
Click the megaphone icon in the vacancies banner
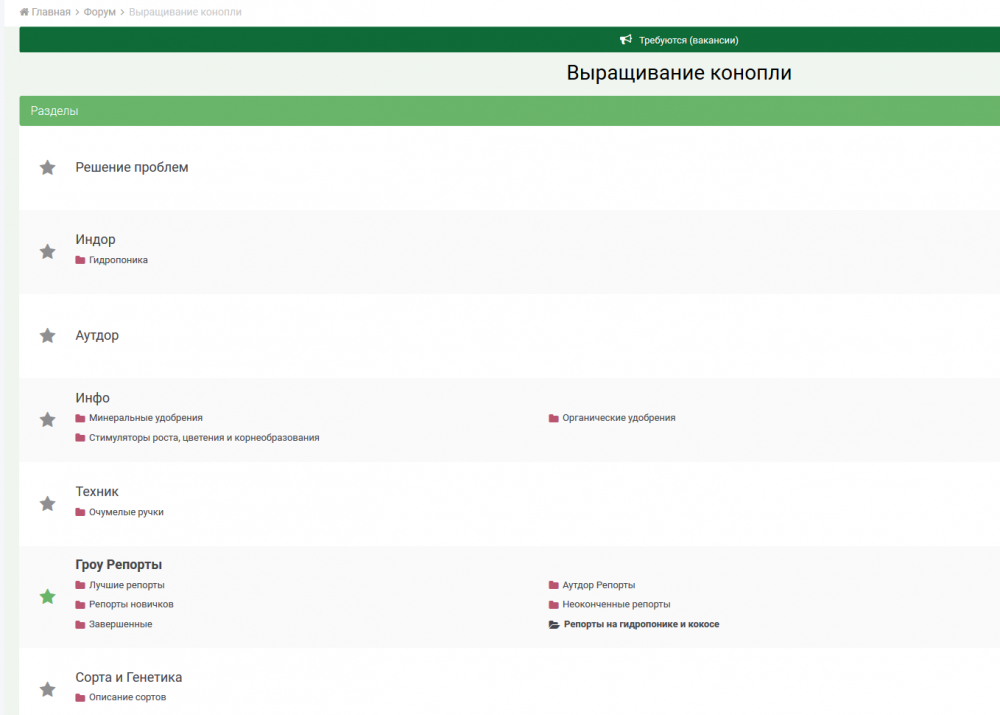click(x=626, y=40)
